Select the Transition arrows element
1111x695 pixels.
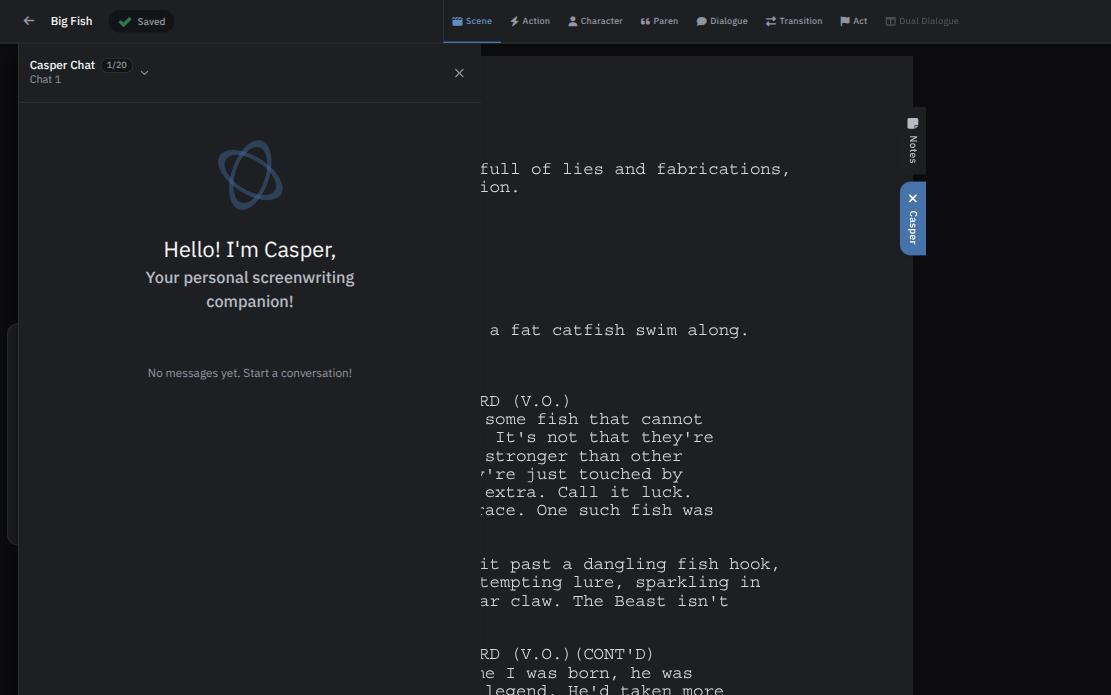pyautogui.click(x=794, y=21)
